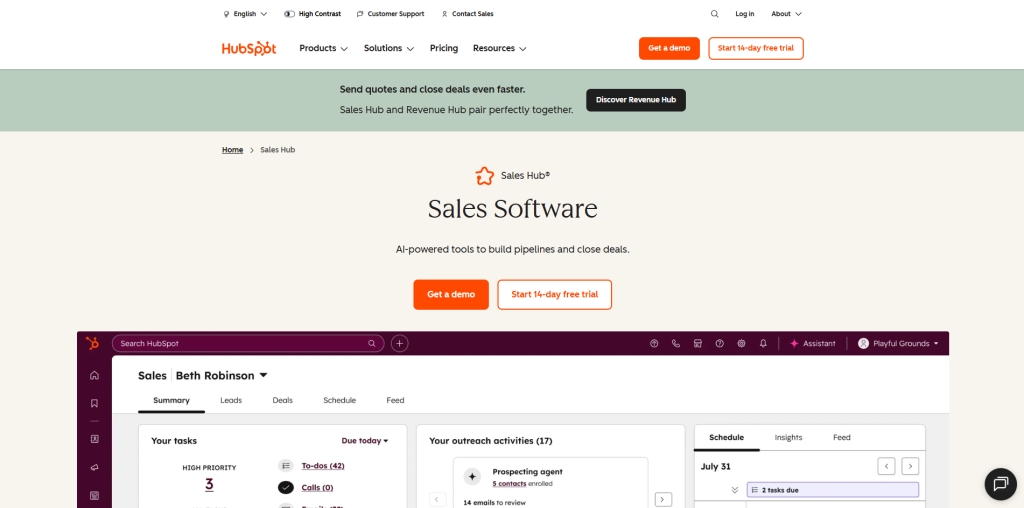
Task: Go to next day in July 31 schedule
Action: [910, 466]
